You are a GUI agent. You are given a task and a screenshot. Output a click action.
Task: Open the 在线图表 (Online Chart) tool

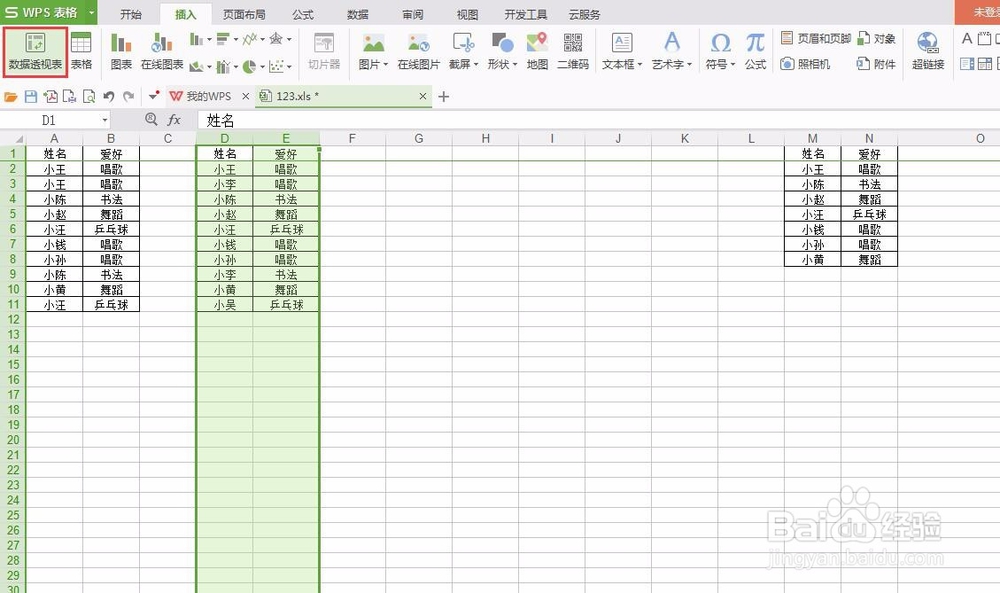(x=162, y=51)
